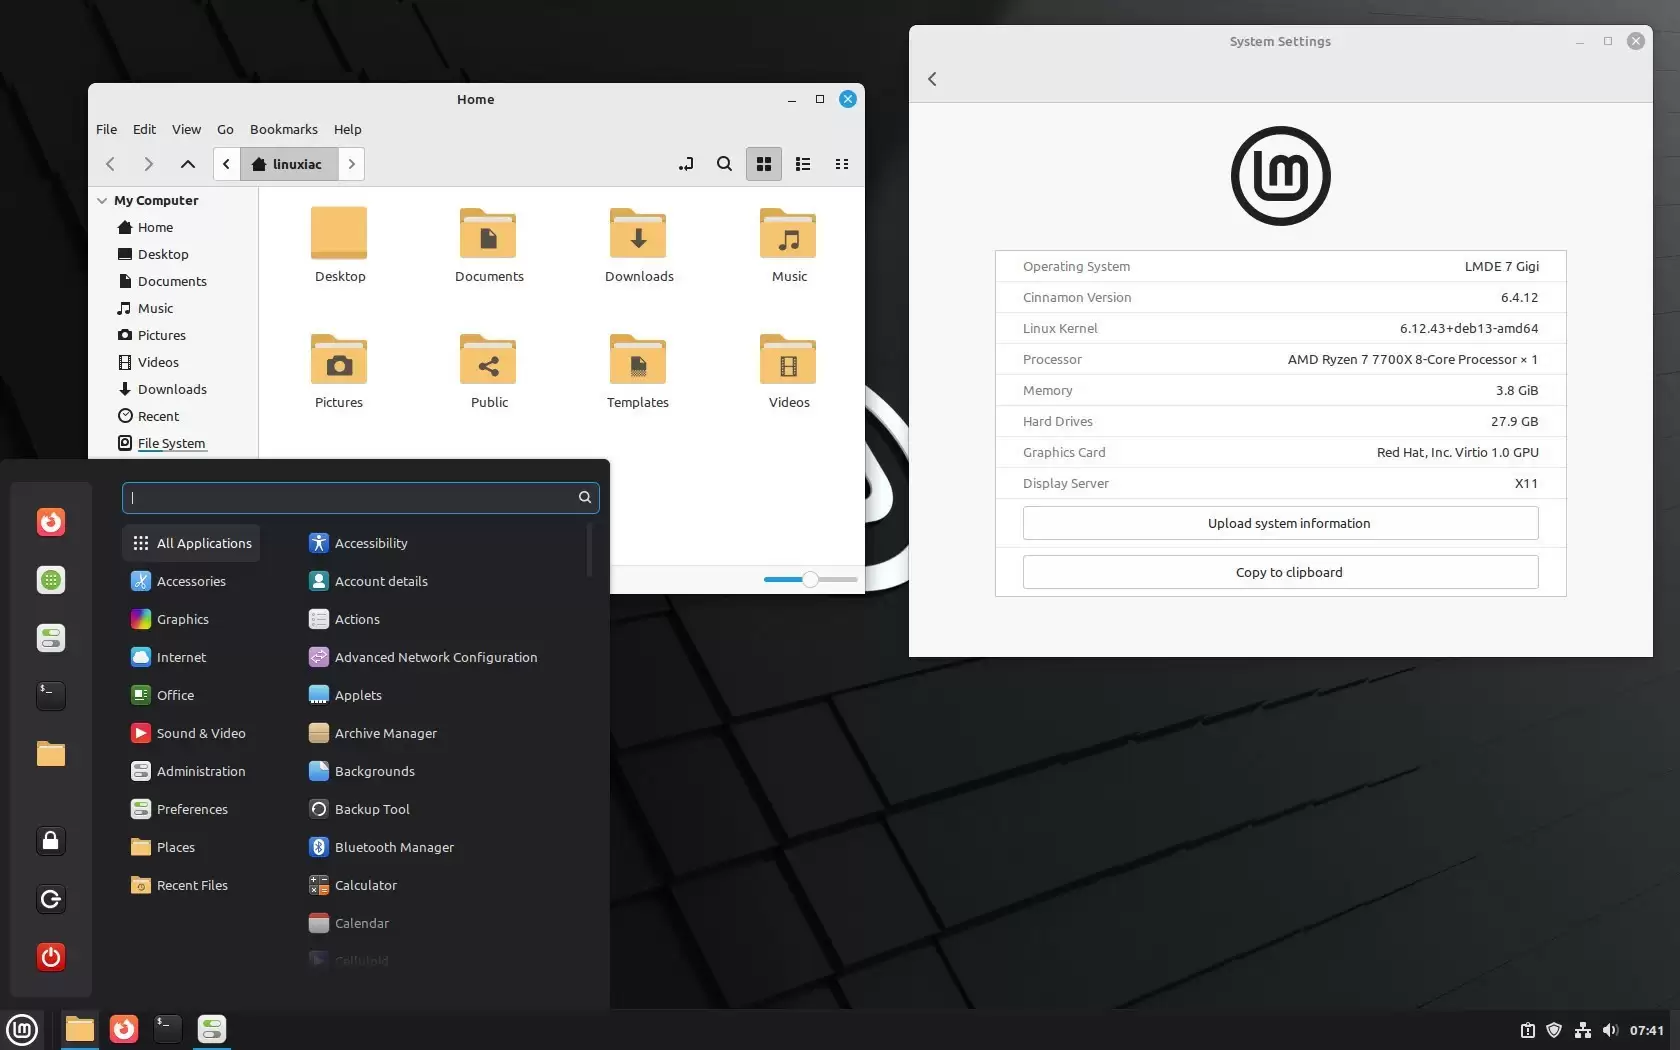Expand the breadcrumb path arrow after linuxiac

coord(351,164)
